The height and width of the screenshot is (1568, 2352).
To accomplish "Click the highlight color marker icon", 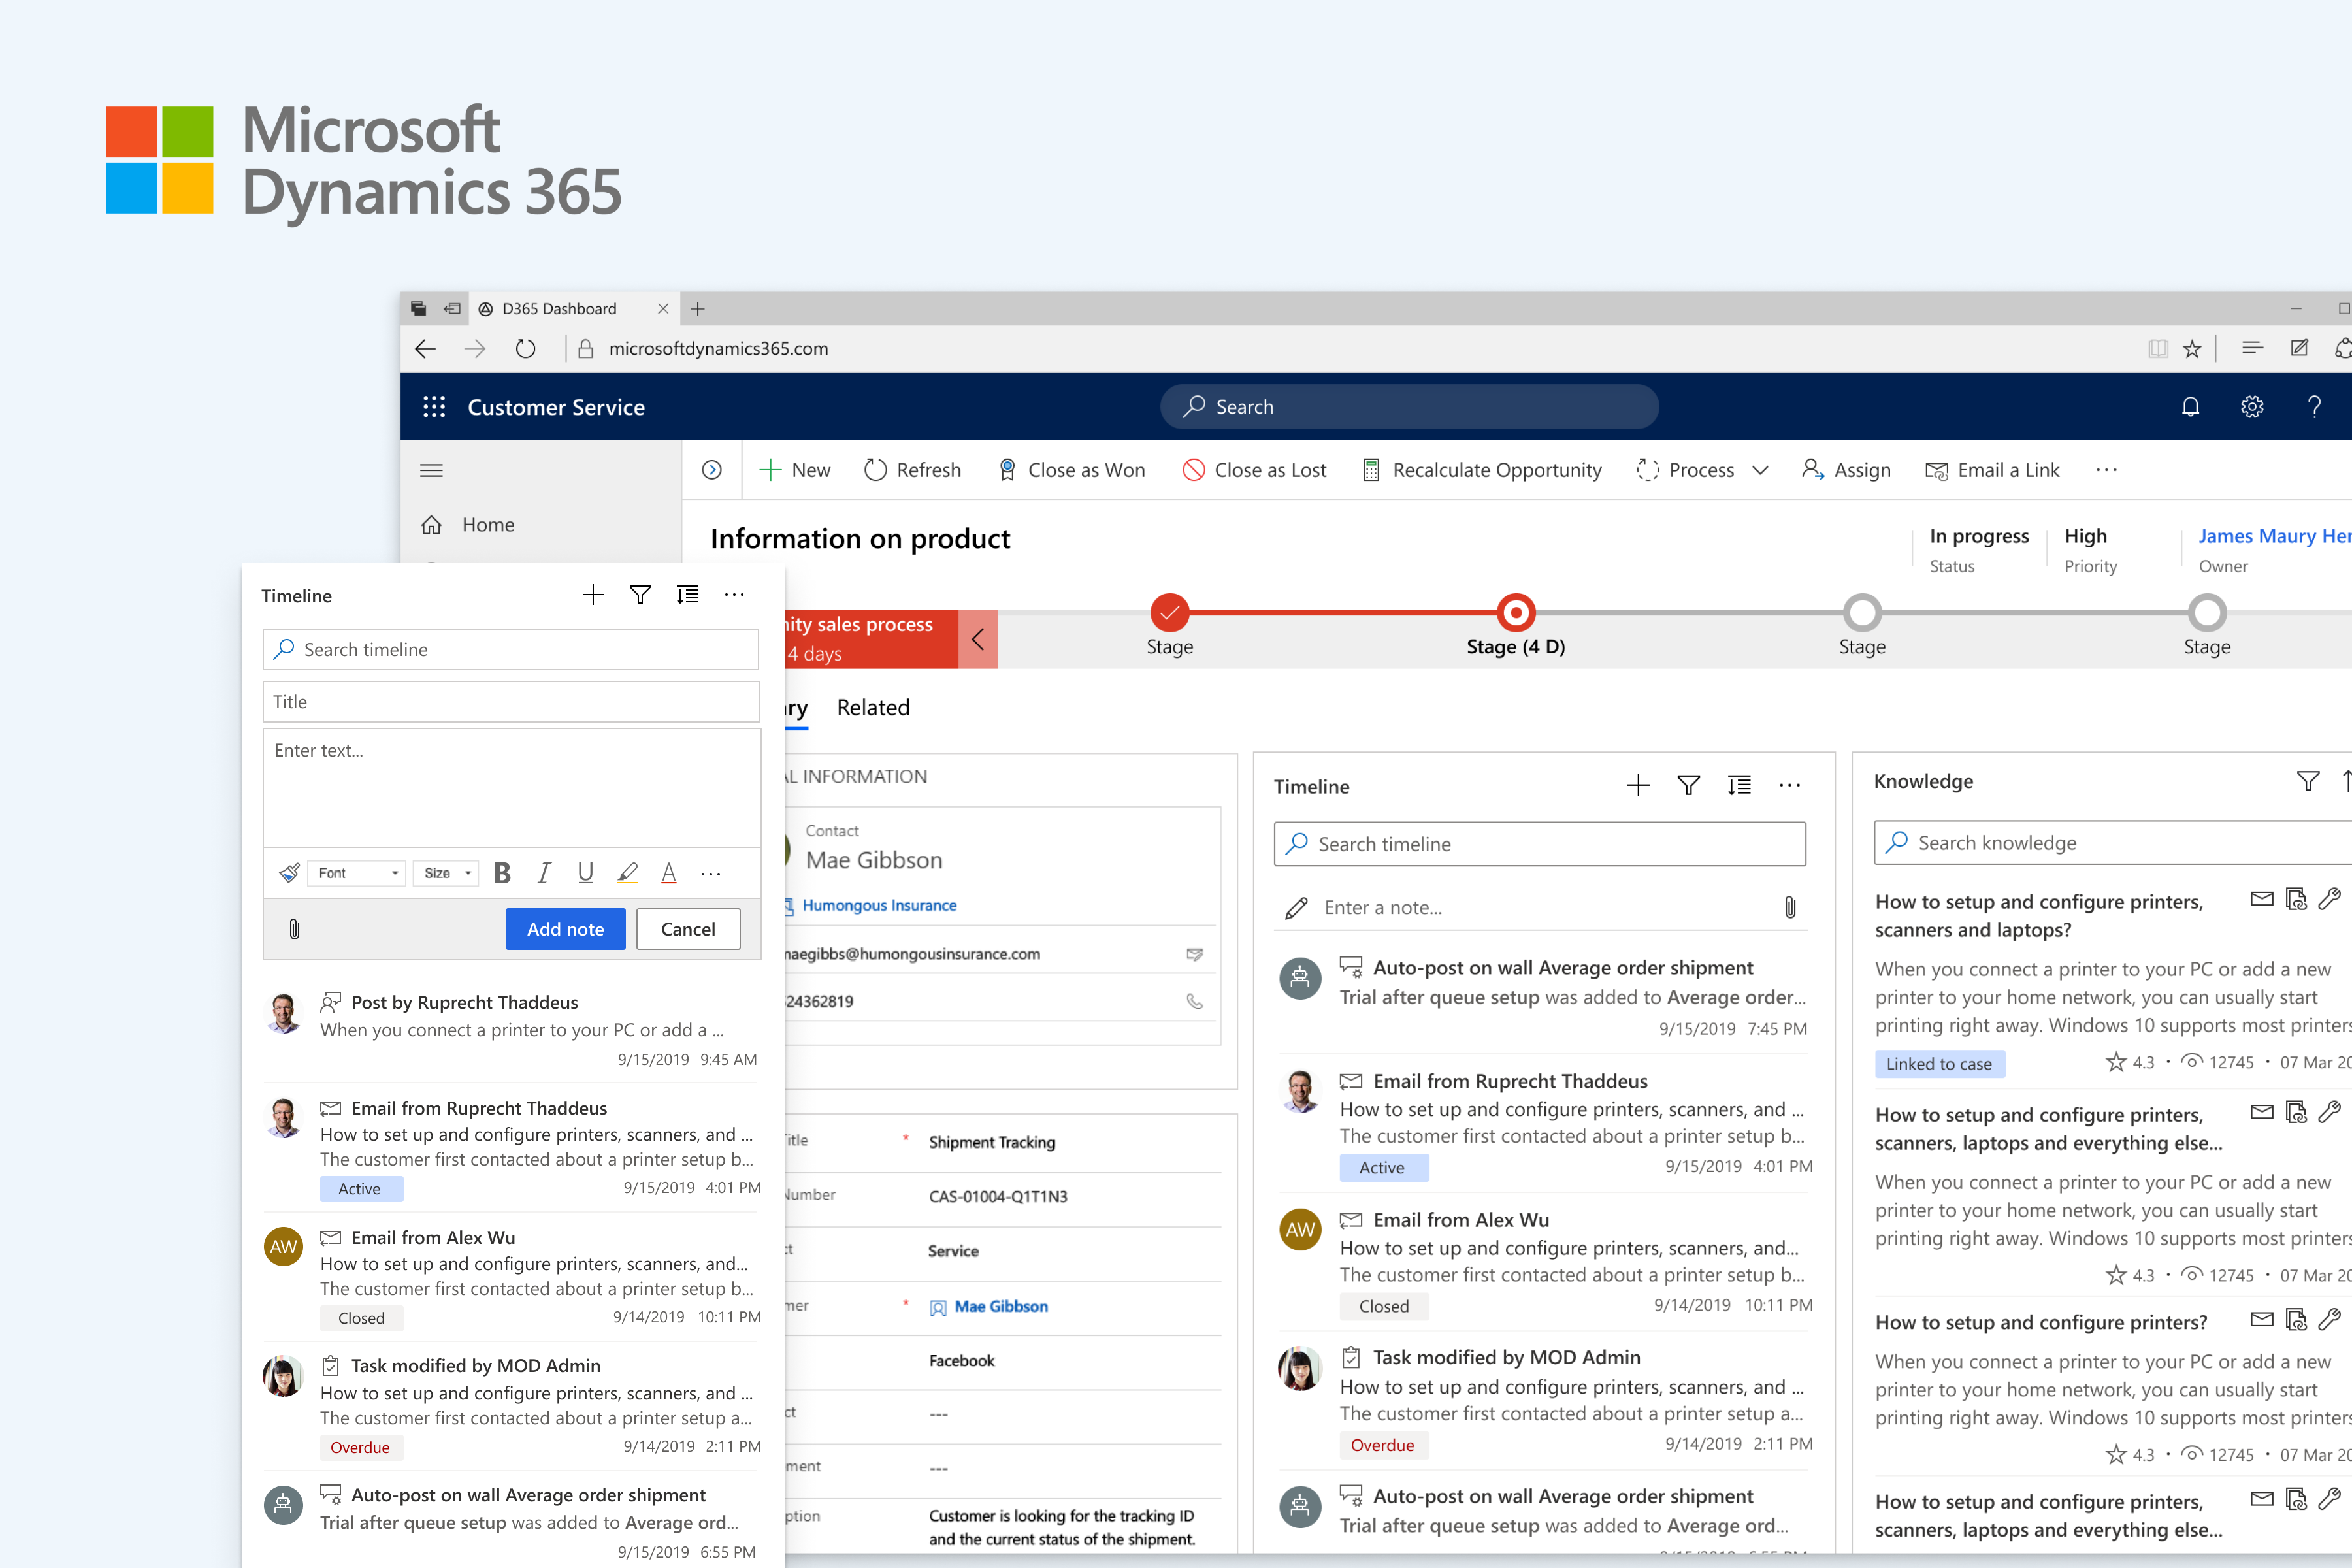I will 627,873.
